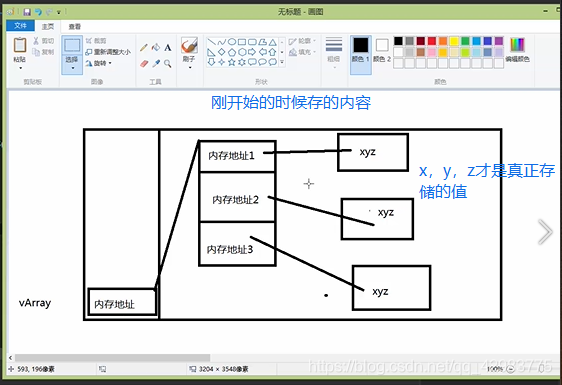This screenshot has width=562, height=385.
Task: Open the Size (粗细) line thickness dropdown
Action: pyautogui.click(x=334, y=54)
